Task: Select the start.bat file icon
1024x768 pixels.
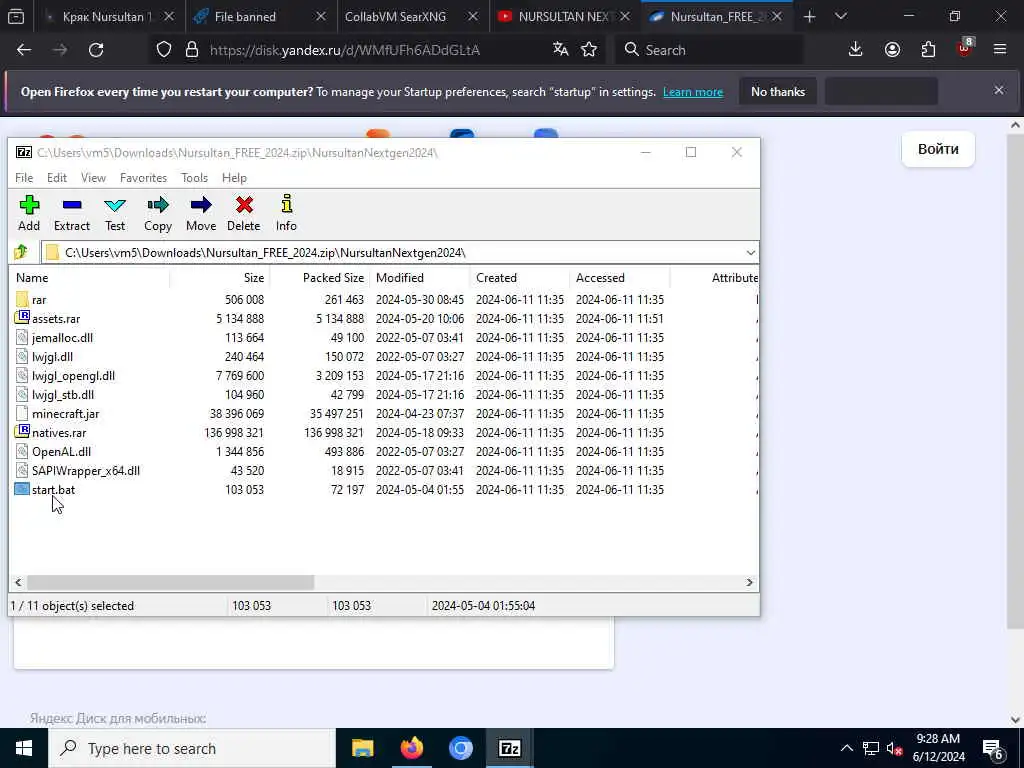Action: coord(22,489)
